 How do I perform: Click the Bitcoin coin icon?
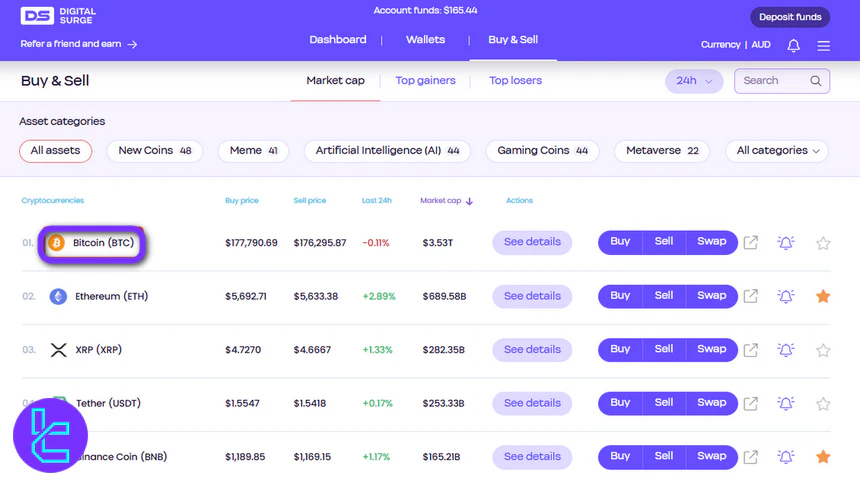click(56, 243)
